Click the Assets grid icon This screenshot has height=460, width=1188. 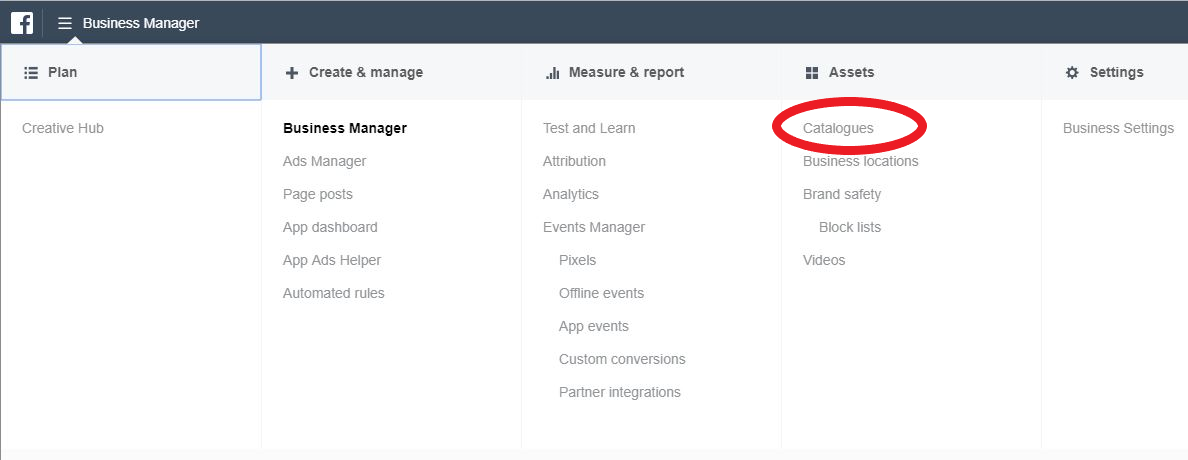[812, 73]
